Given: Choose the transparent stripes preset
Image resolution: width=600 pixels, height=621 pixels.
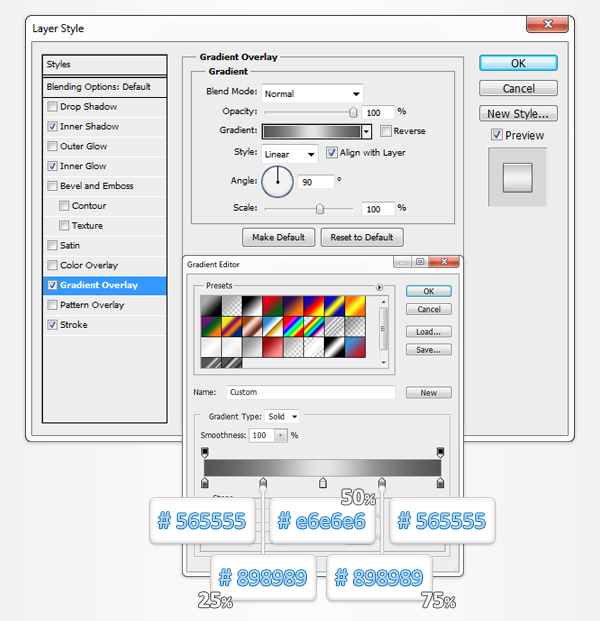Looking at the screenshot, I should 334,326.
